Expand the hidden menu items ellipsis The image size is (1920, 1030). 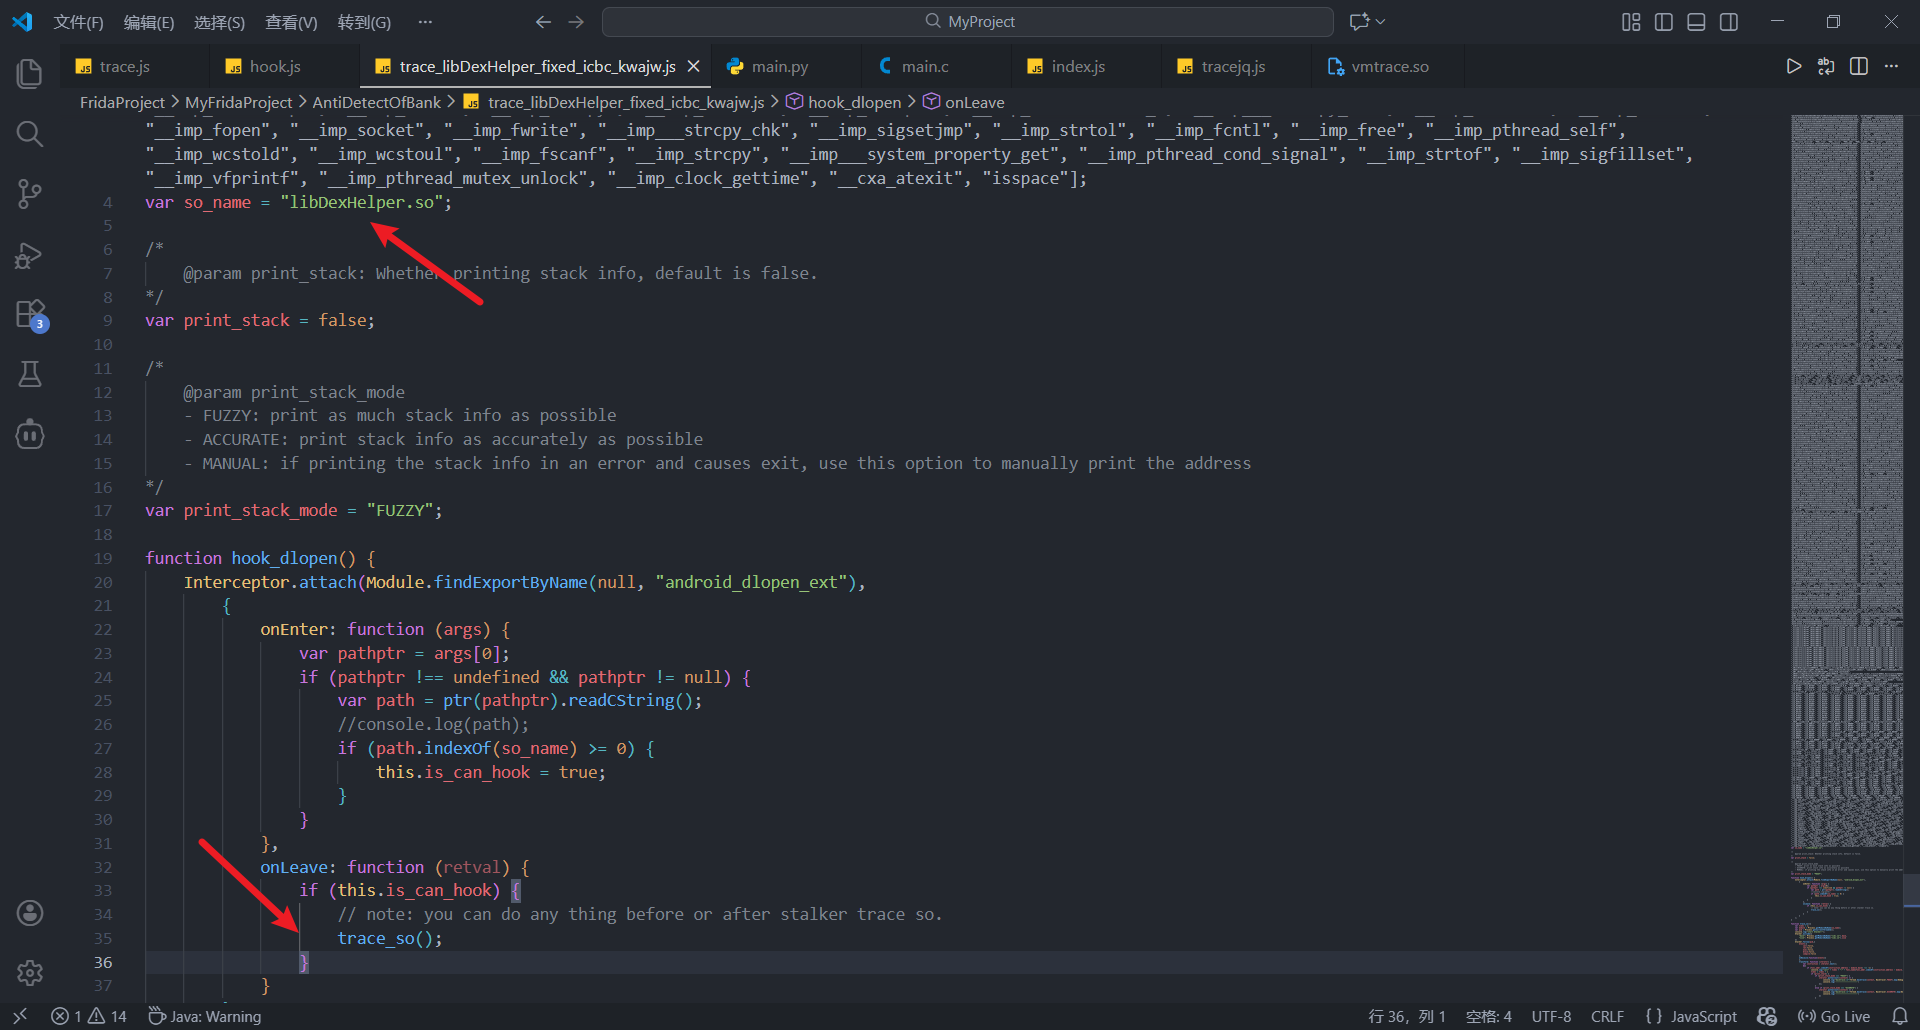[x=425, y=22]
